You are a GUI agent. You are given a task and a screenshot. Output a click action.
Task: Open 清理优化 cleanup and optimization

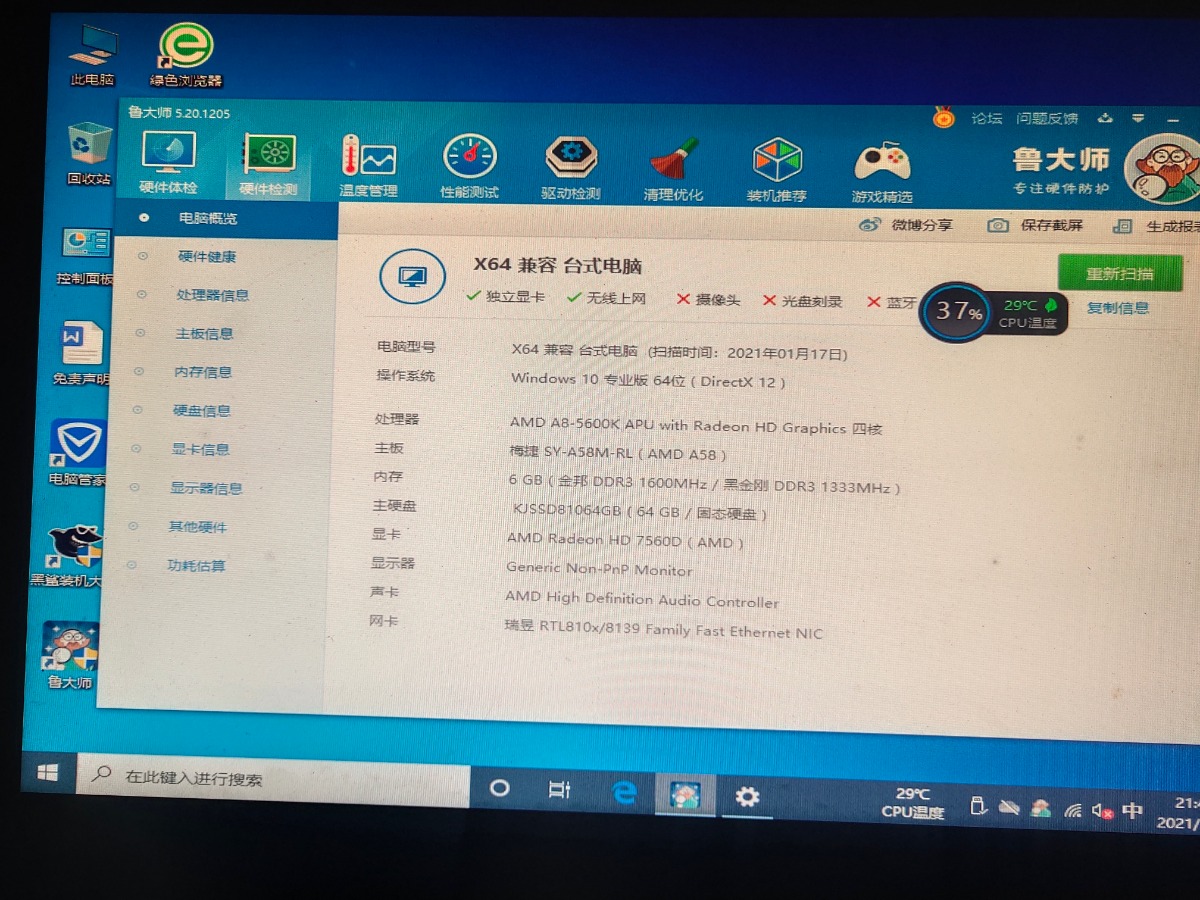[x=673, y=169]
